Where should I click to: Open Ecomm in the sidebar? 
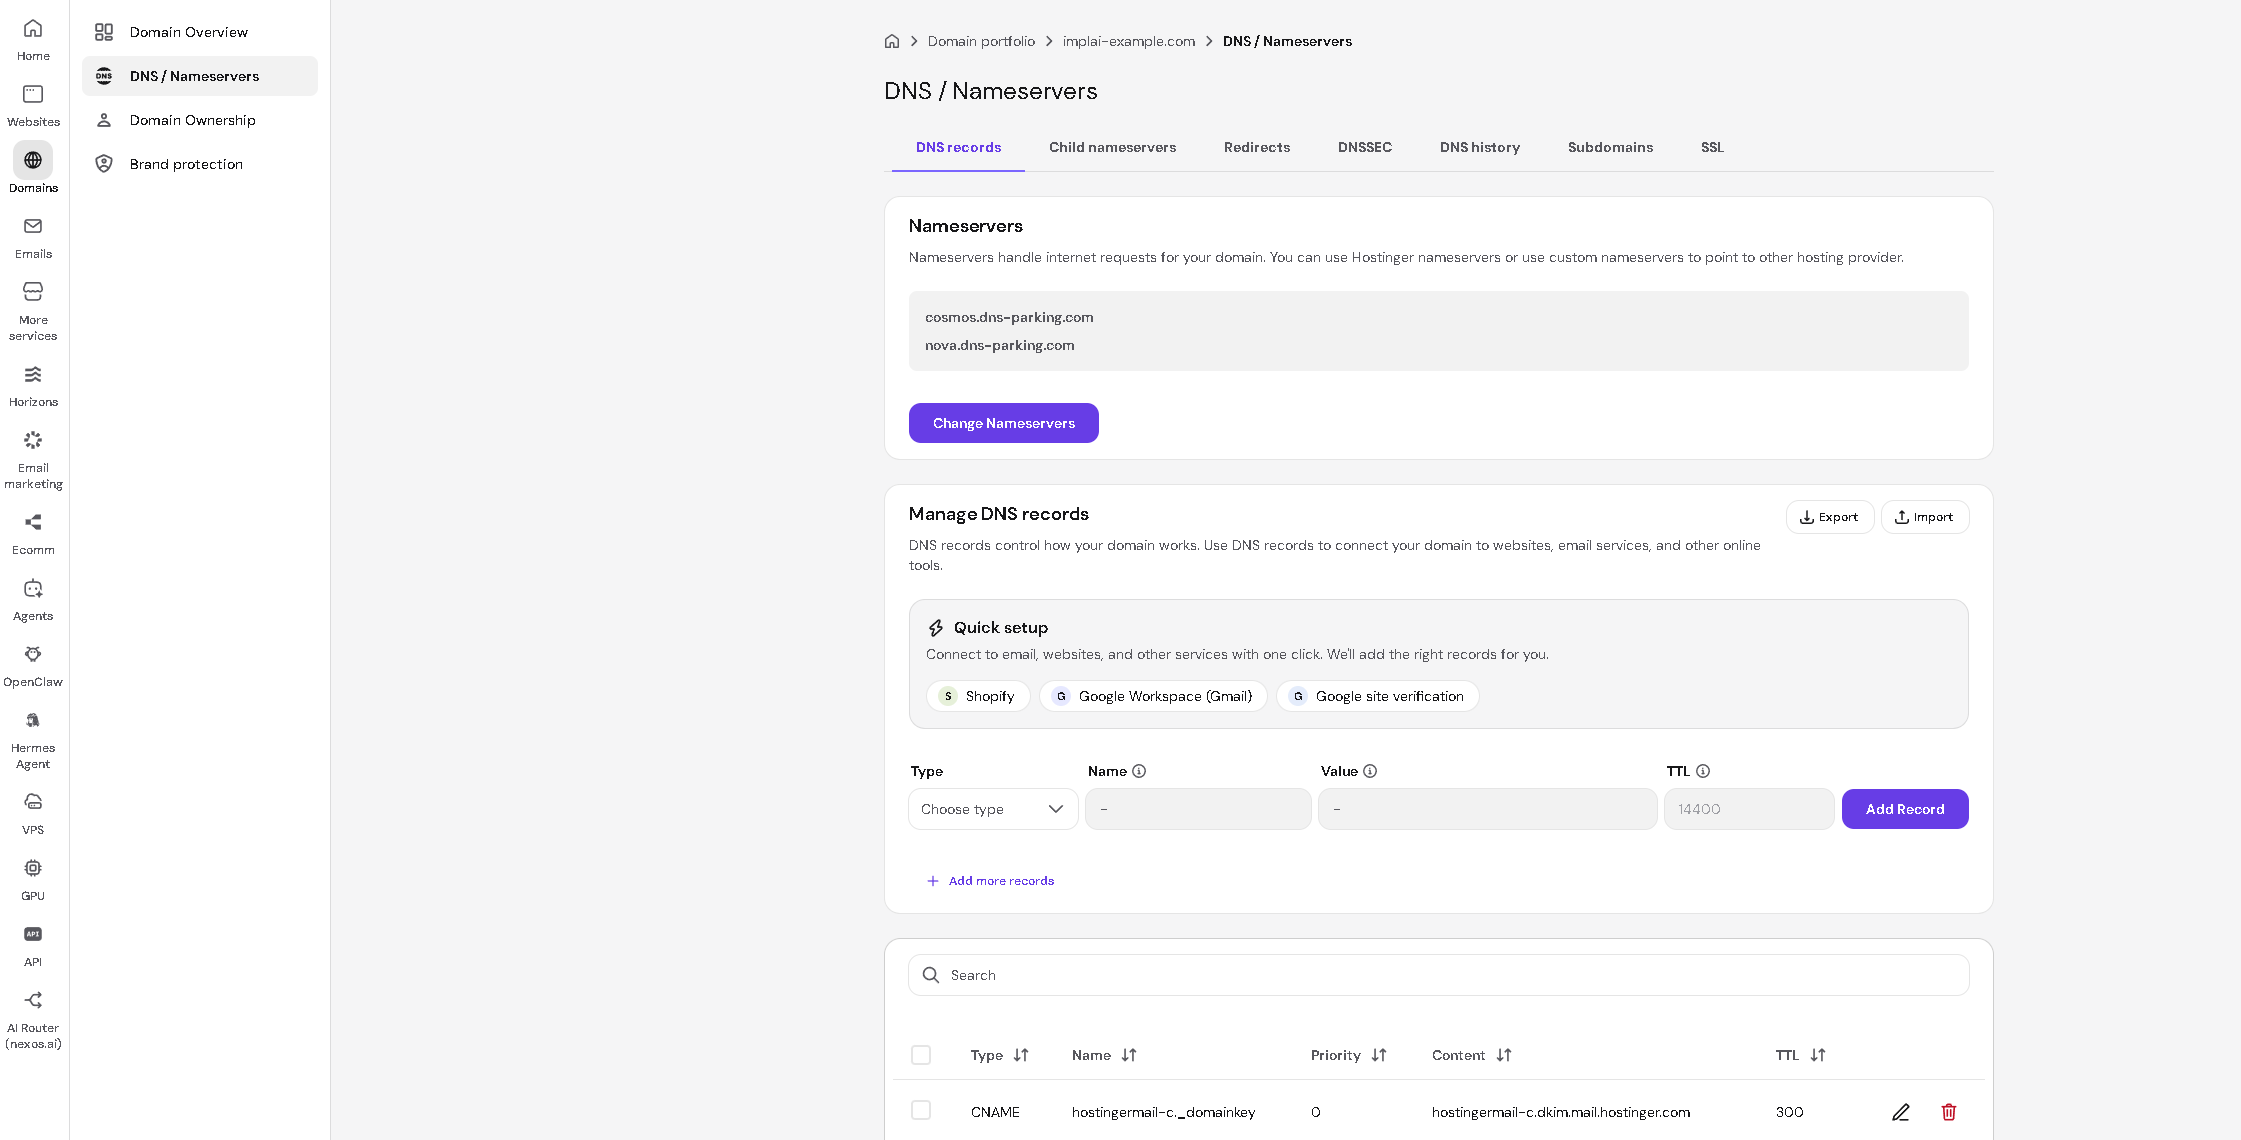33,534
